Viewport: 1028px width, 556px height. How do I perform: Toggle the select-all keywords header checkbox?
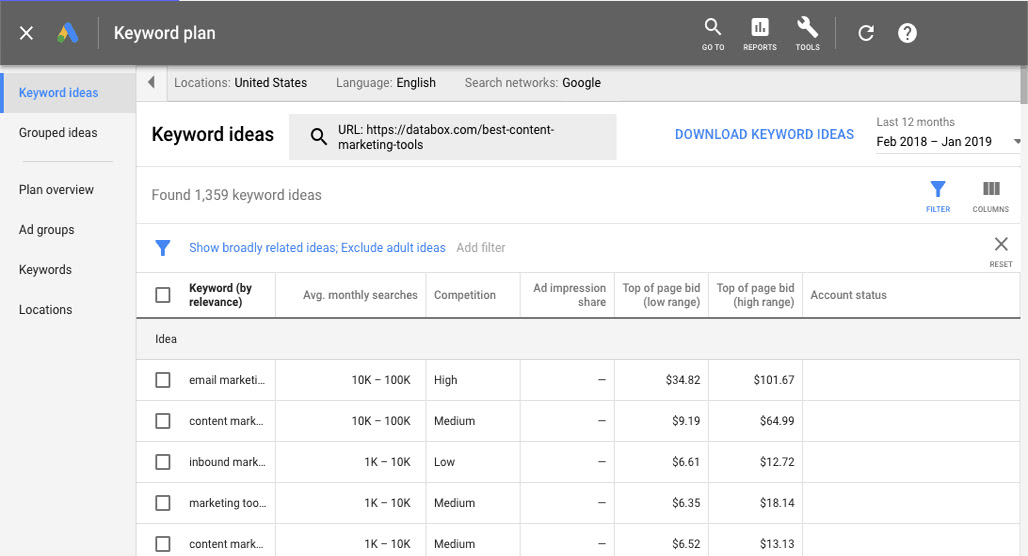(x=163, y=295)
